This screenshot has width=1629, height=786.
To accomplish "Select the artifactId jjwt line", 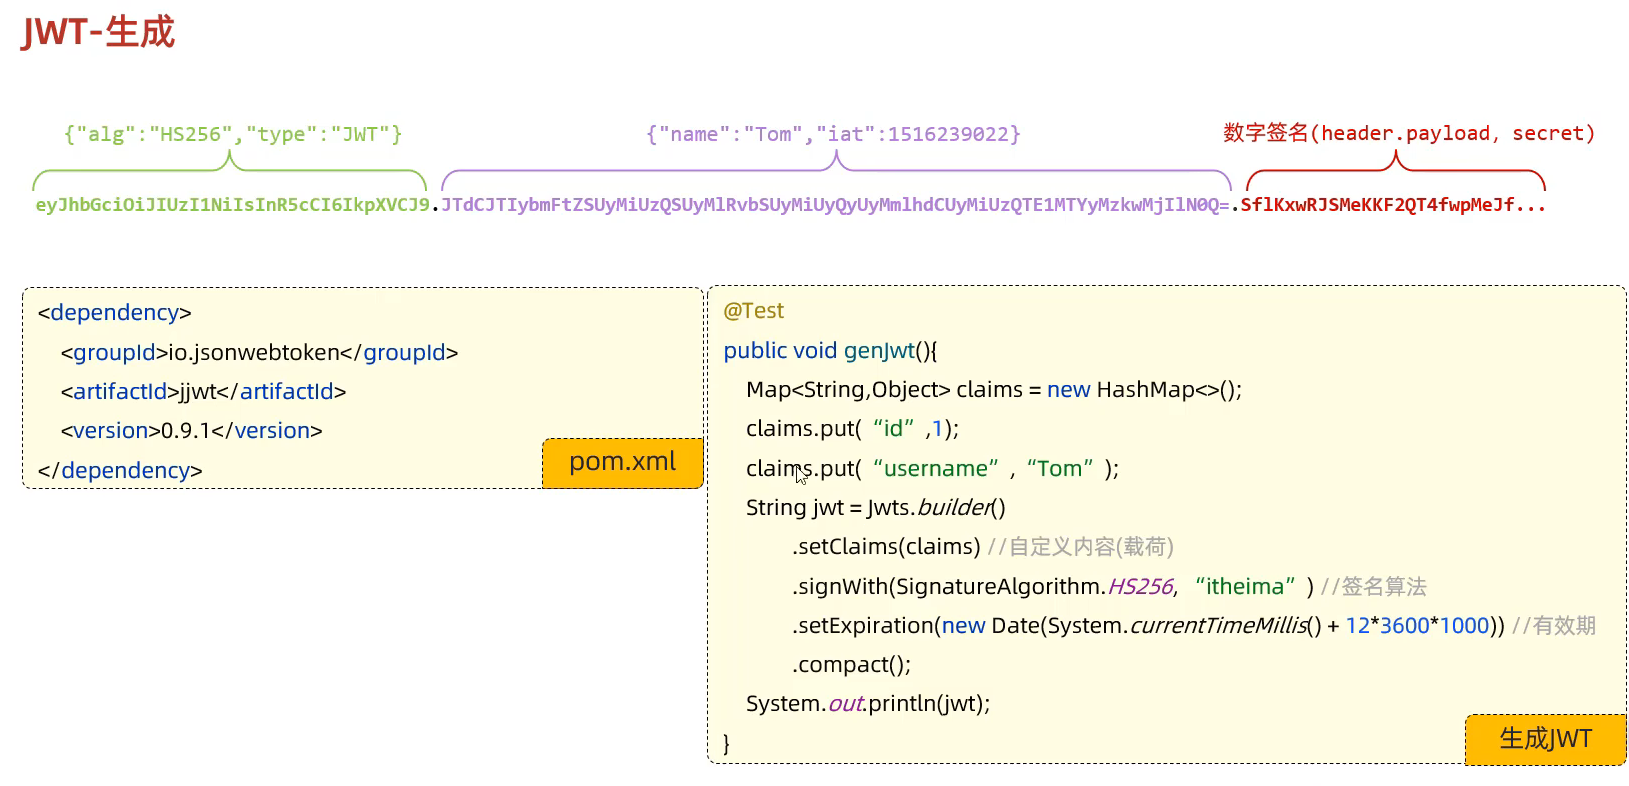I will tap(203, 391).
